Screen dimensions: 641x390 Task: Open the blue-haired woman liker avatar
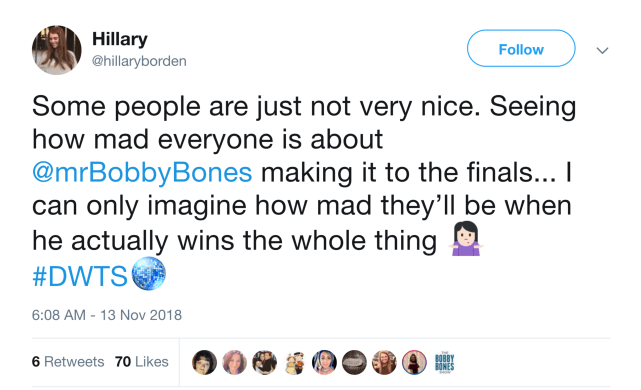(324, 362)
